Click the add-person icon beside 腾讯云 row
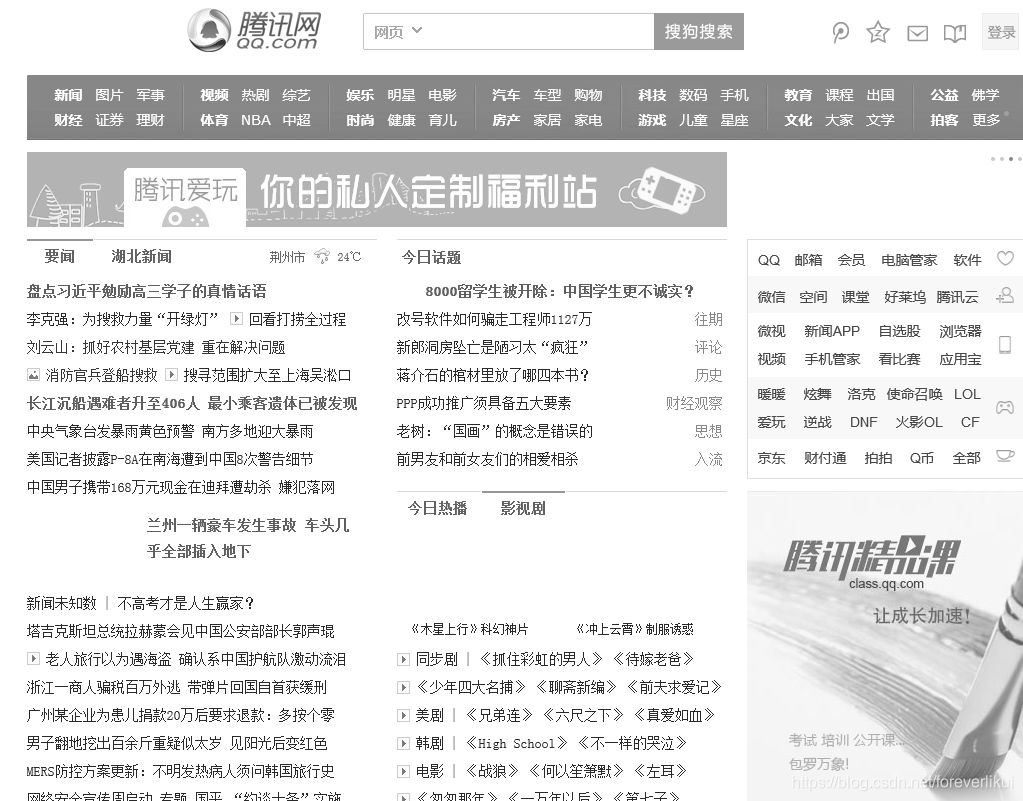The image size is (1023, 801). point(1005,295)
